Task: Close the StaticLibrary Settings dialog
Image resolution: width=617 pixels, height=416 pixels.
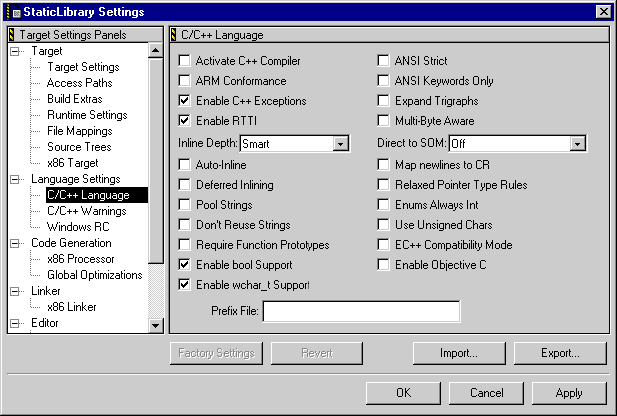Action: (x=604, y=12)
